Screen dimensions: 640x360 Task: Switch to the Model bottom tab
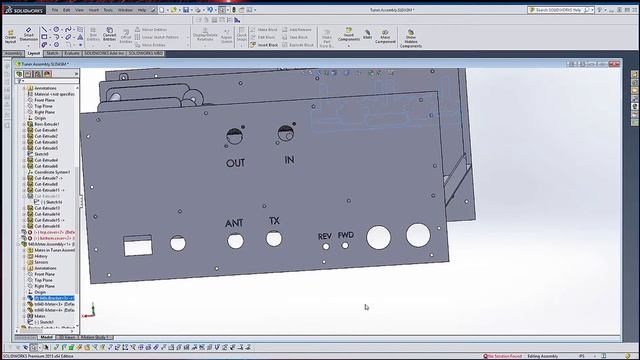[x=46, y=338]
